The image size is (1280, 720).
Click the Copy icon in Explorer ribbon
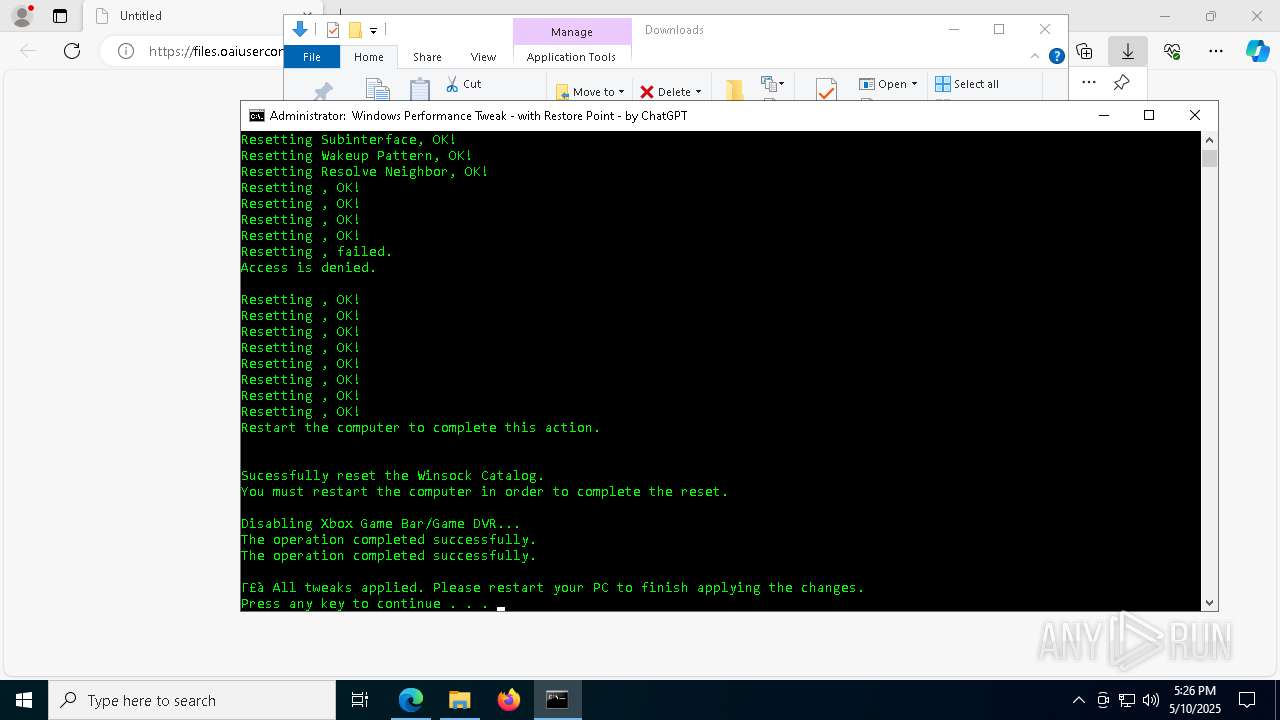(x=377, y=89)
